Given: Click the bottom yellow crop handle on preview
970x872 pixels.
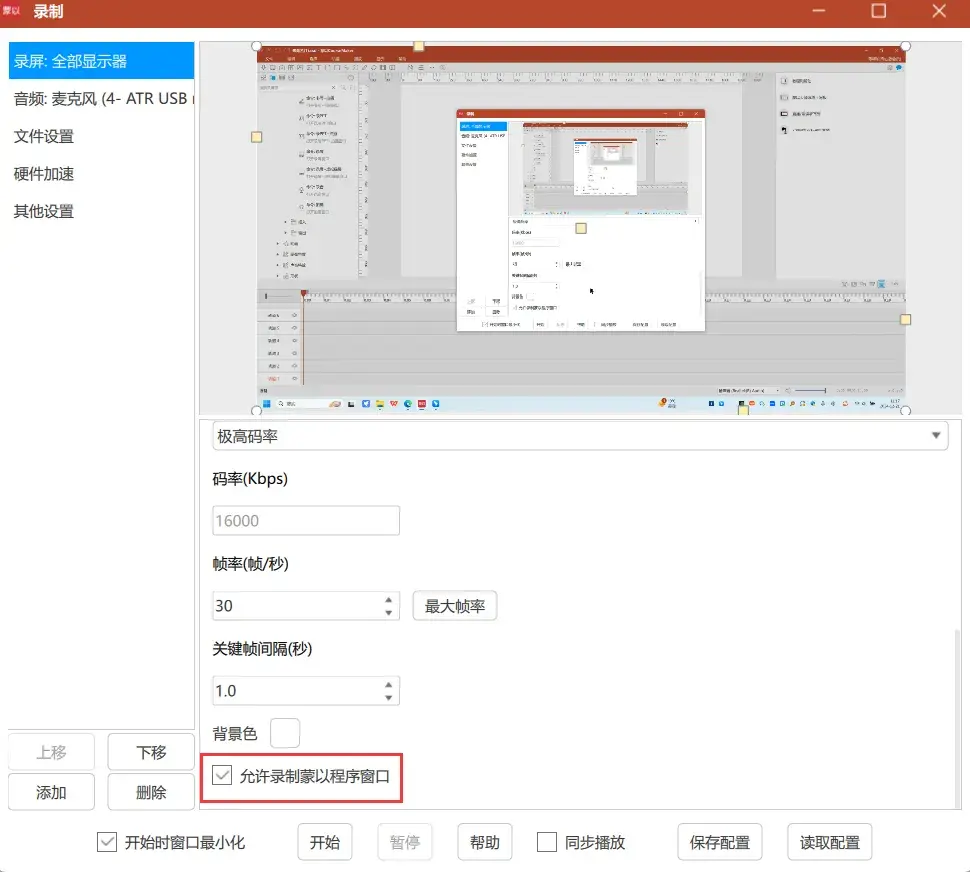Looking at the screenshot, I should pos(744,409).
